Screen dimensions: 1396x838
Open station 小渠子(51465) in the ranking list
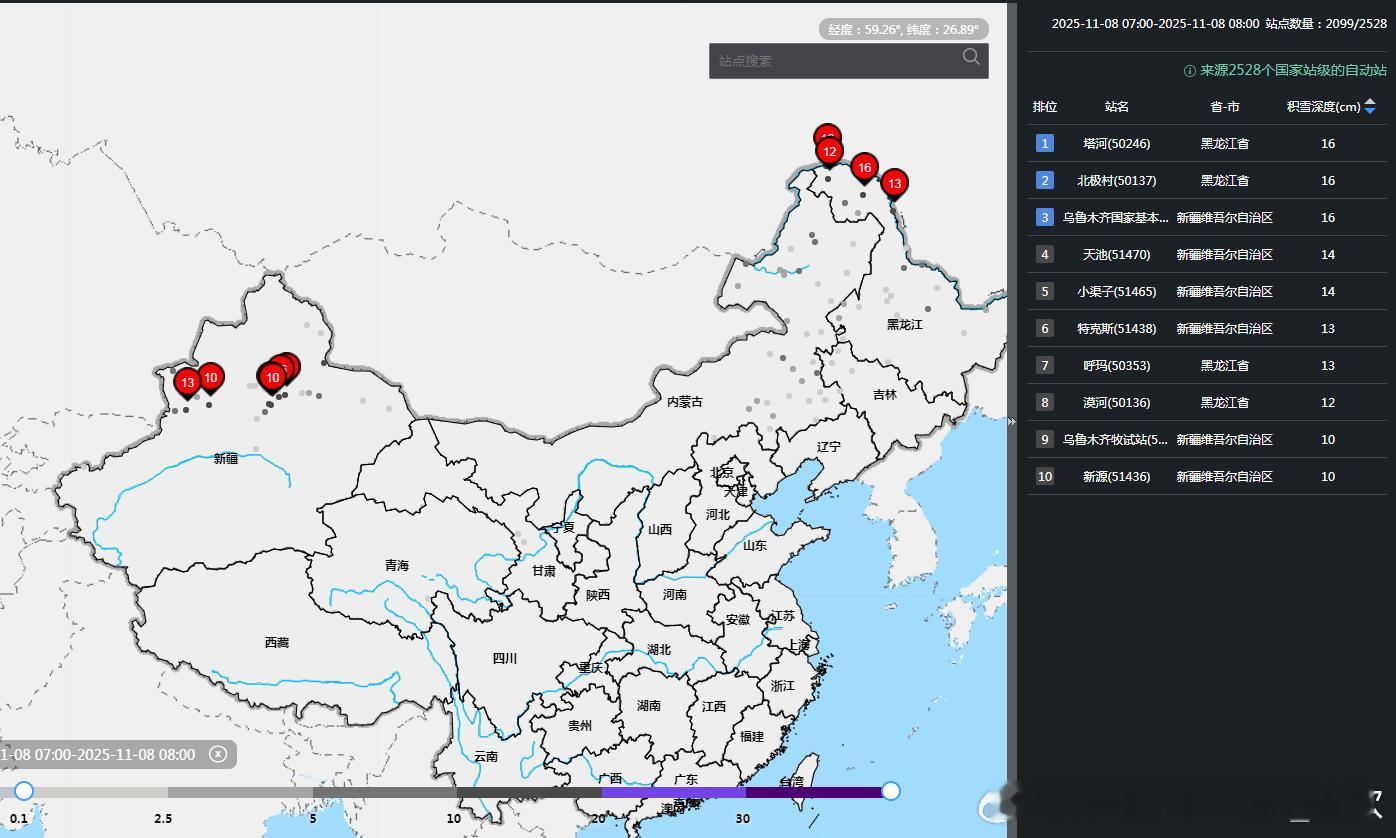point(1117,292)
